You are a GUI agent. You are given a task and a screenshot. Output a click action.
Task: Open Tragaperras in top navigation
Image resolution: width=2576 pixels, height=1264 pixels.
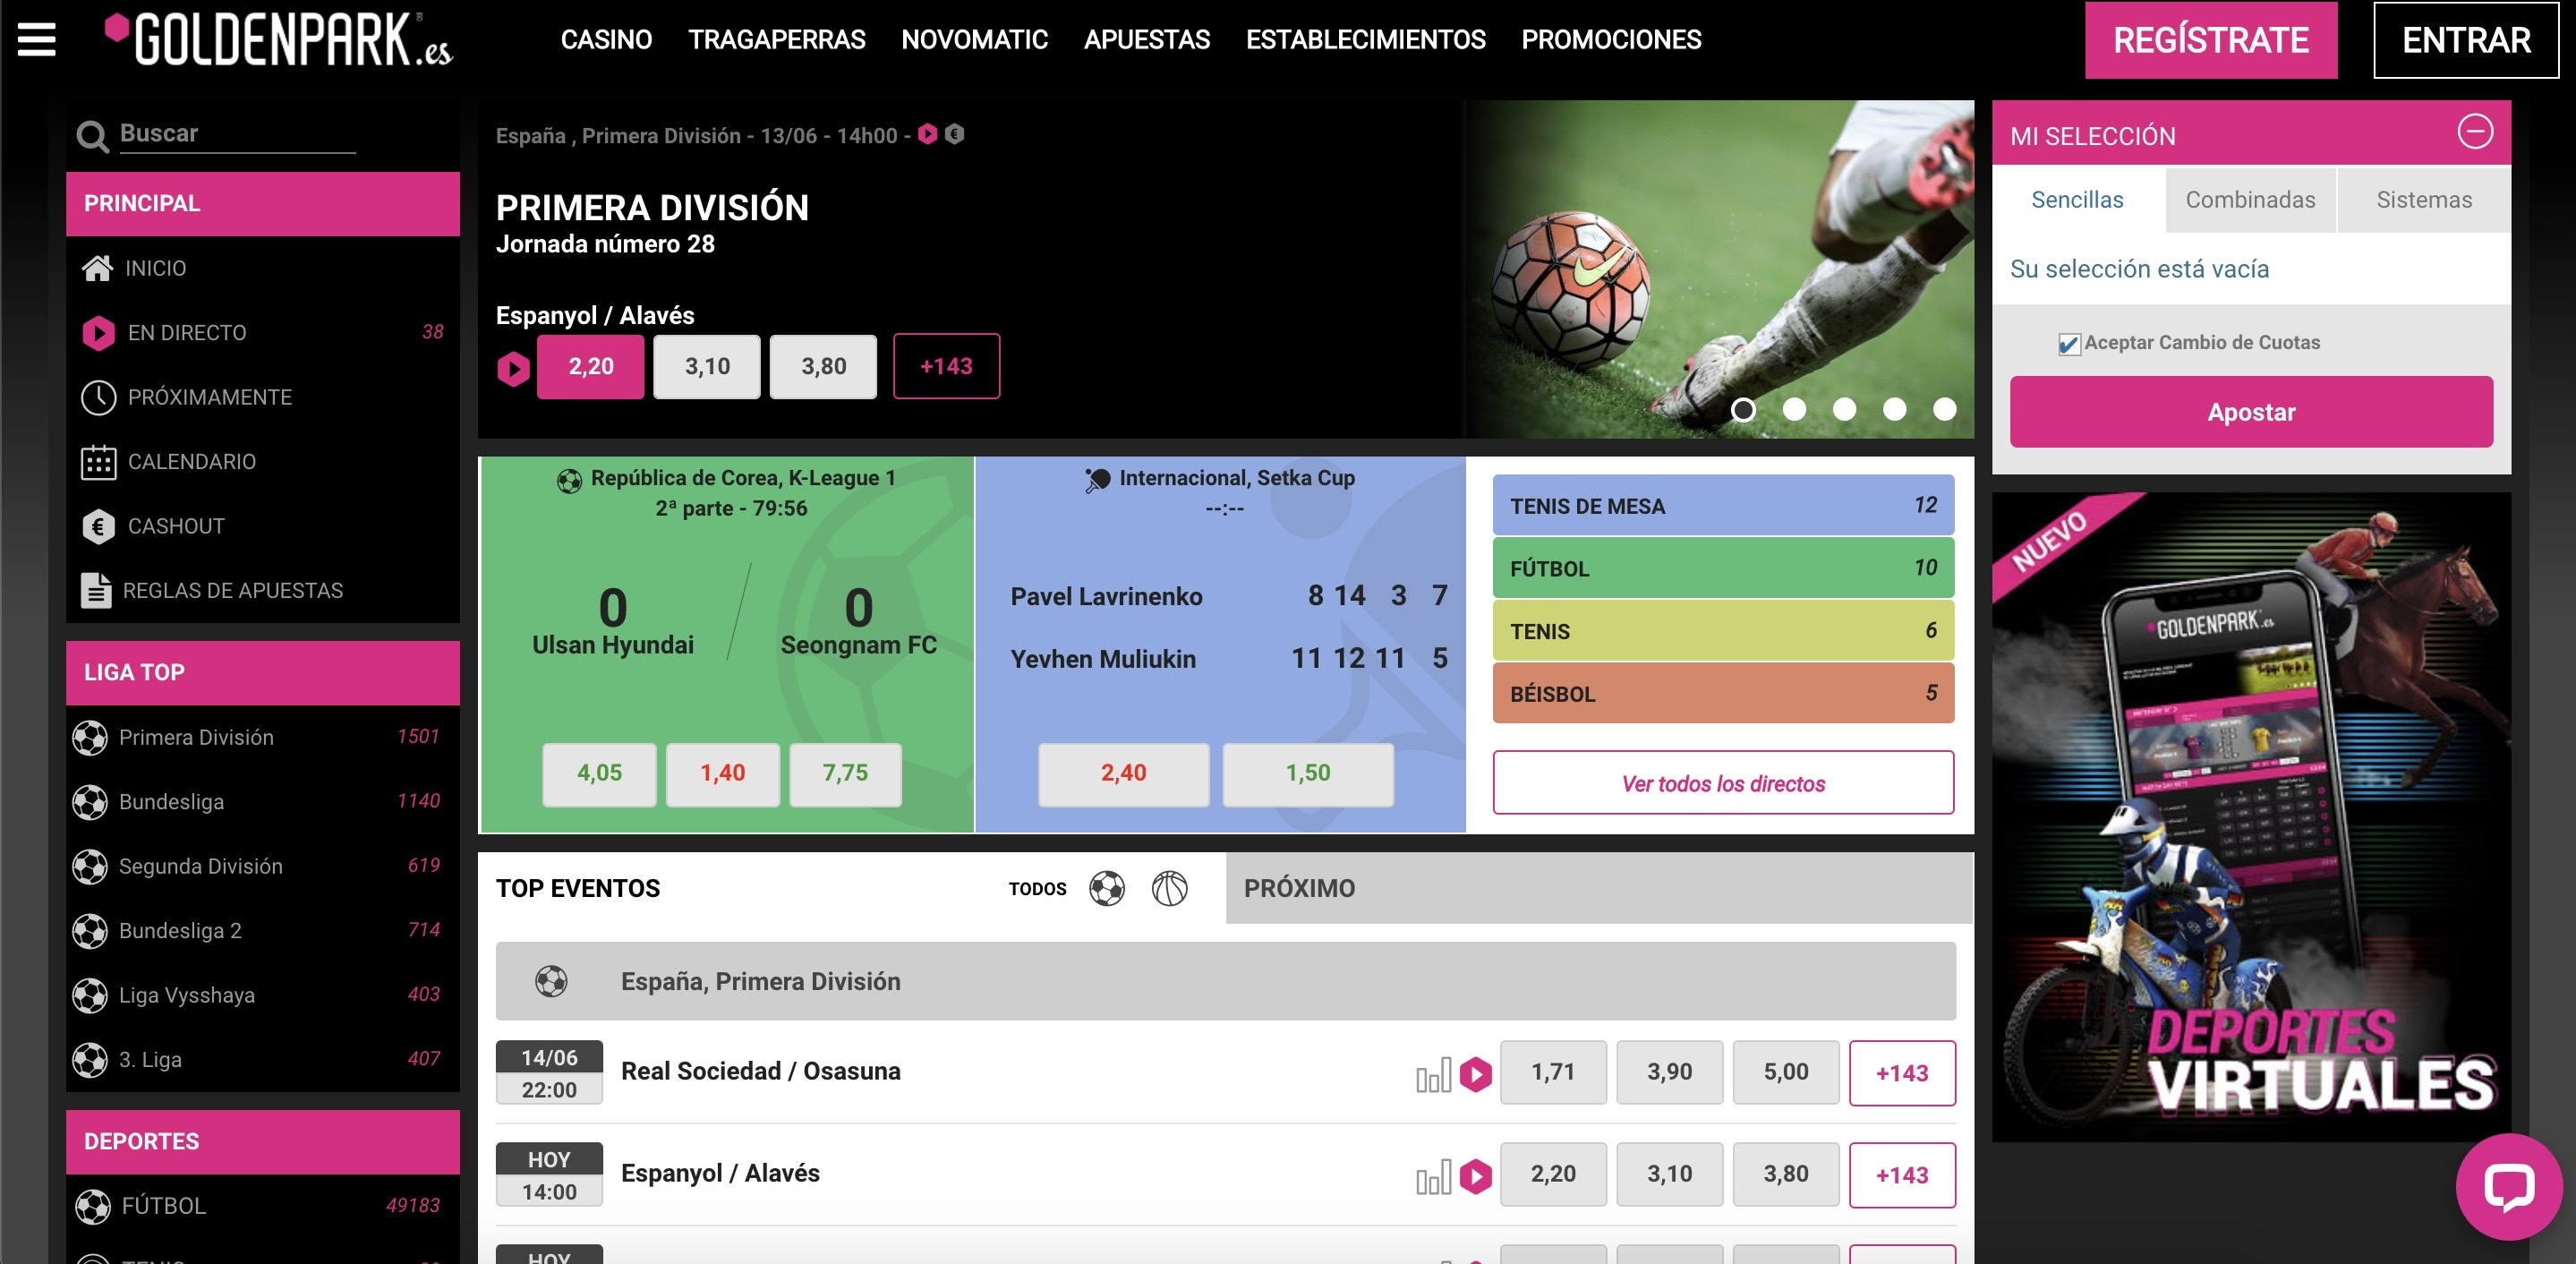tap(777, 40)
